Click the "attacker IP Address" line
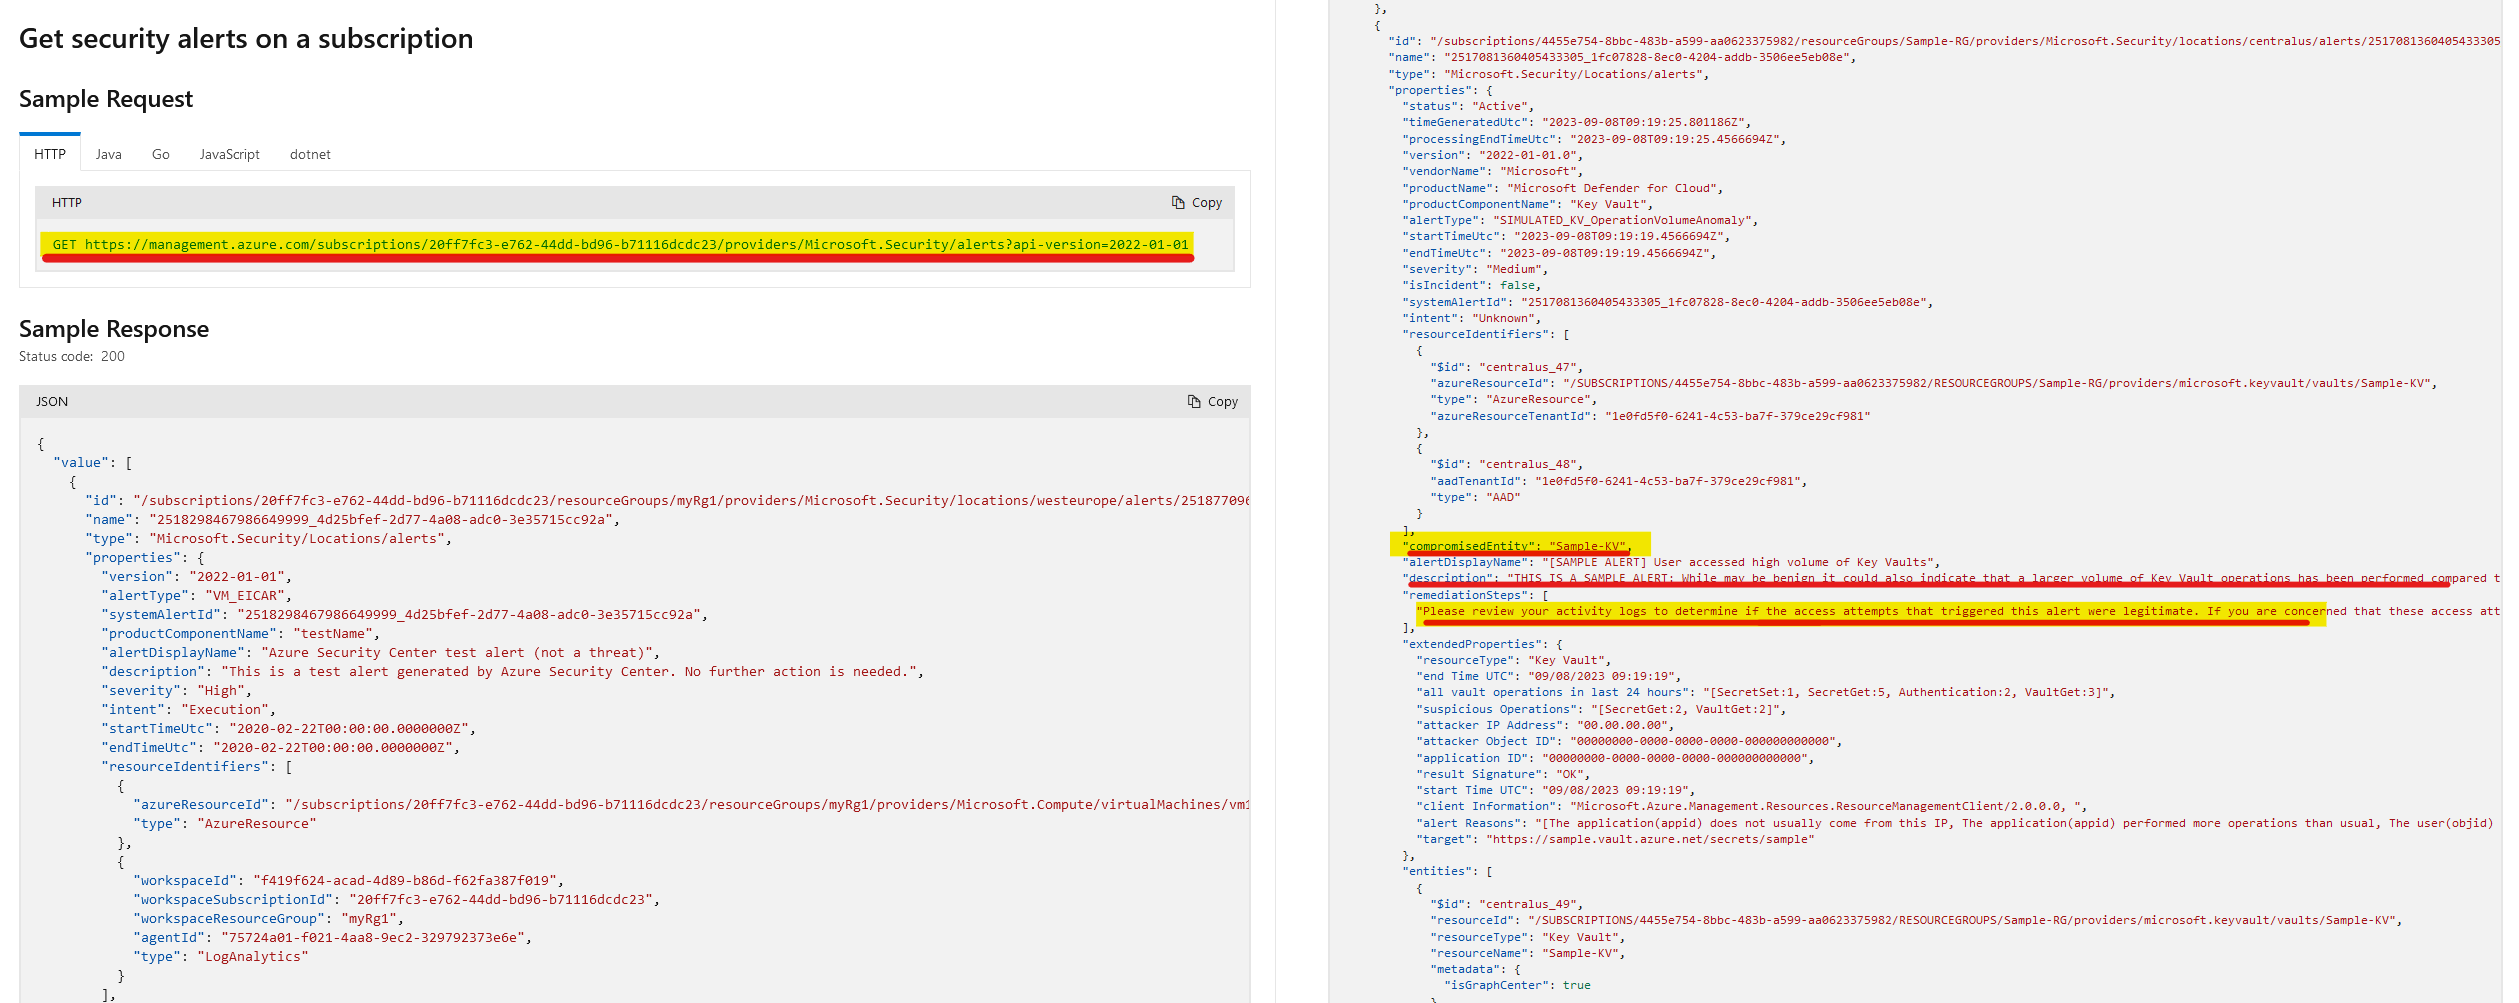 point(1545,725)
